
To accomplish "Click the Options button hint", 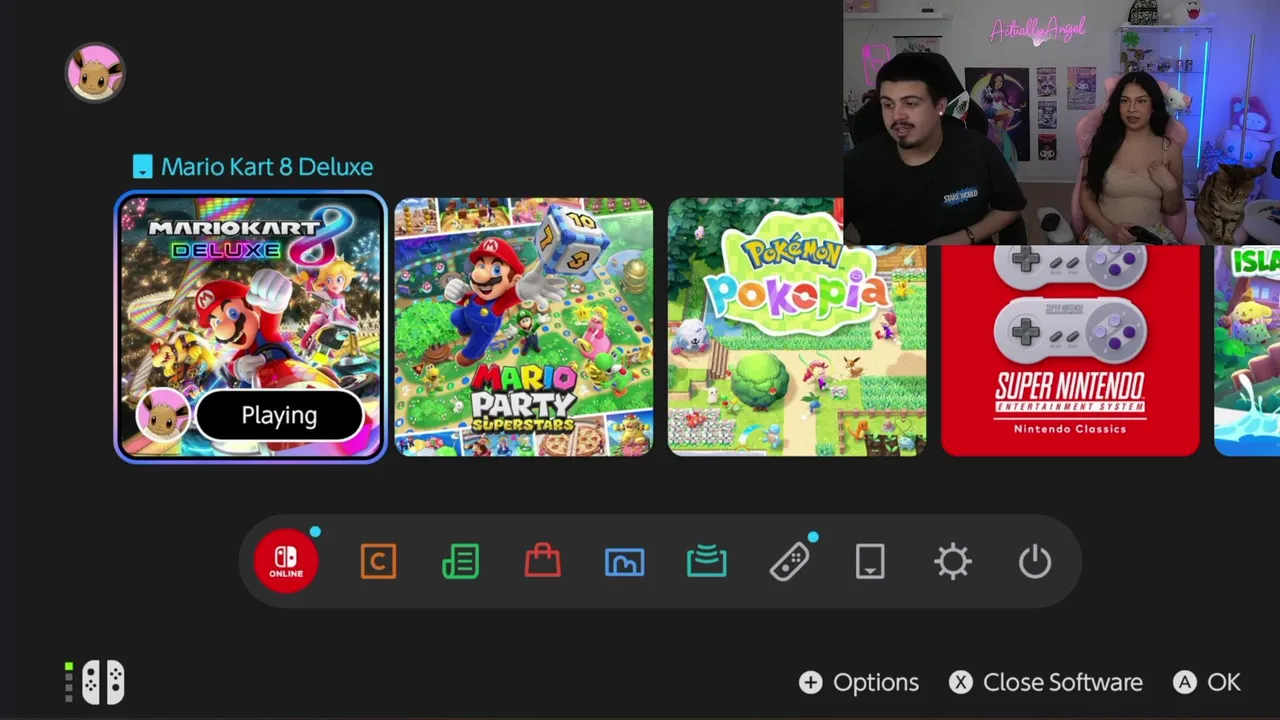I will (x=859, y=682).
